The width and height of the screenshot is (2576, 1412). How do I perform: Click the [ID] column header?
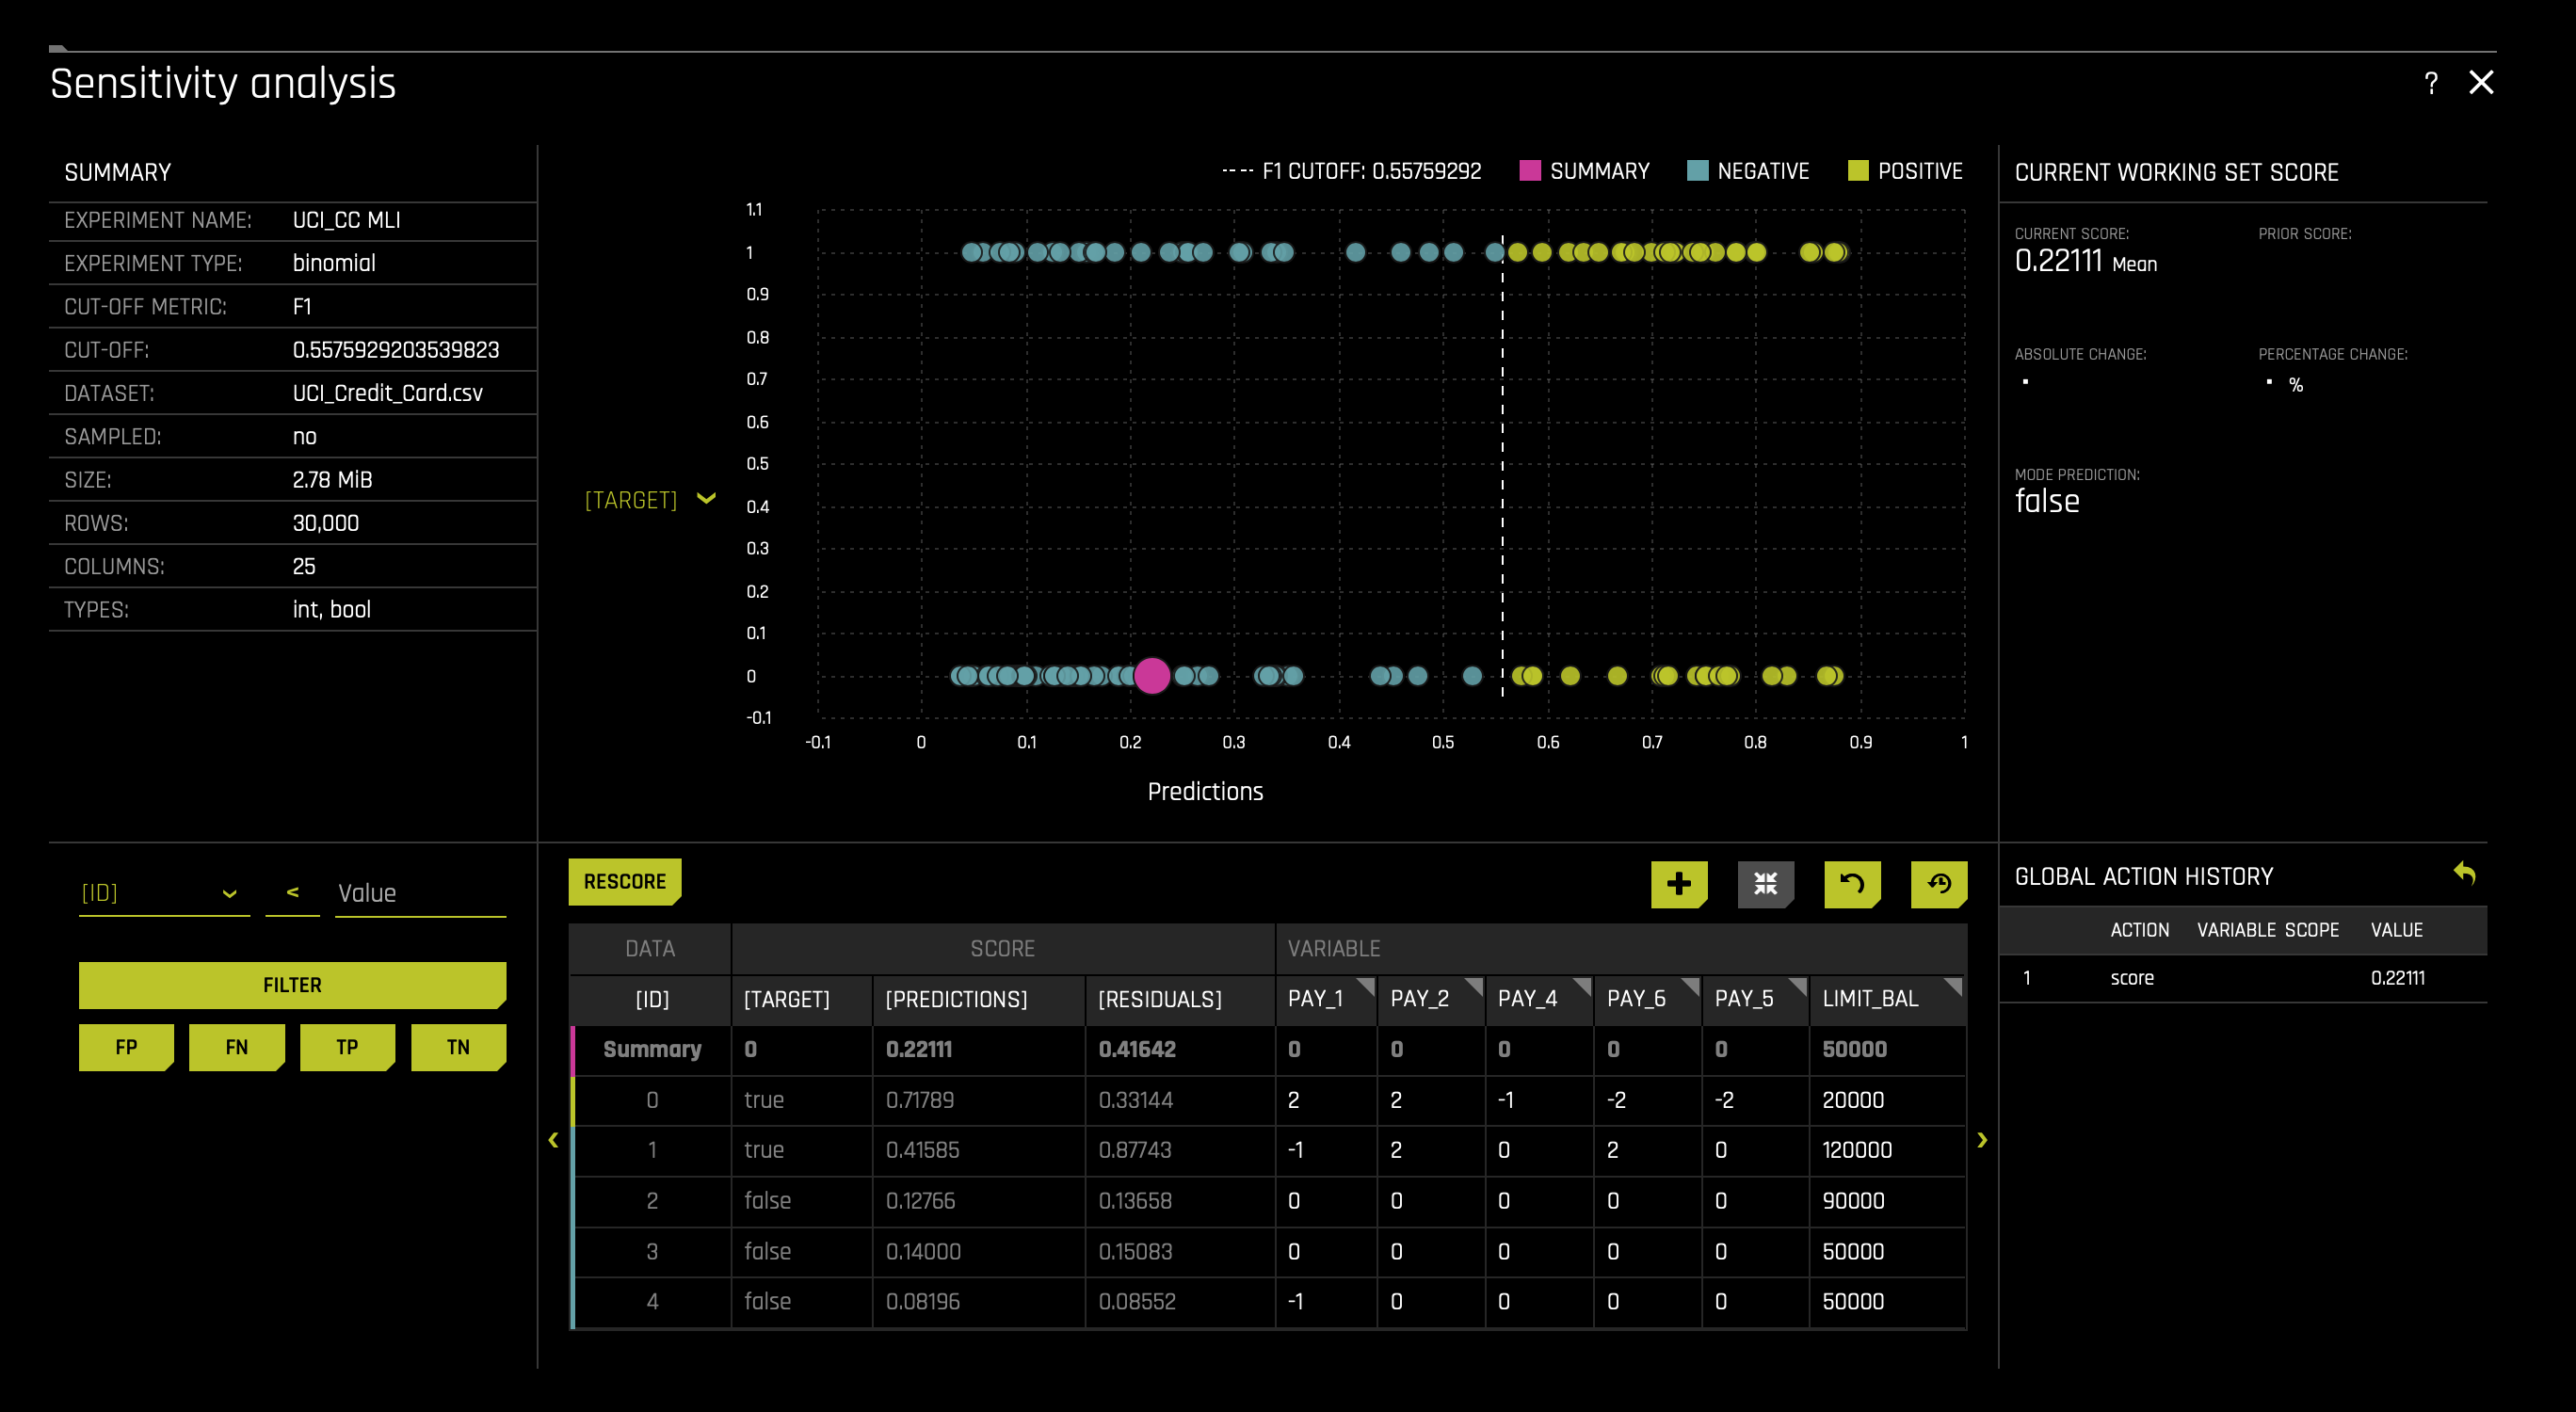click(652, 999)
